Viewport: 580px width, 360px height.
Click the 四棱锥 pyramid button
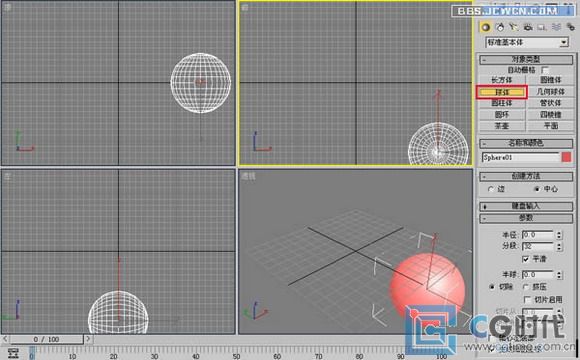click(550, 115)
